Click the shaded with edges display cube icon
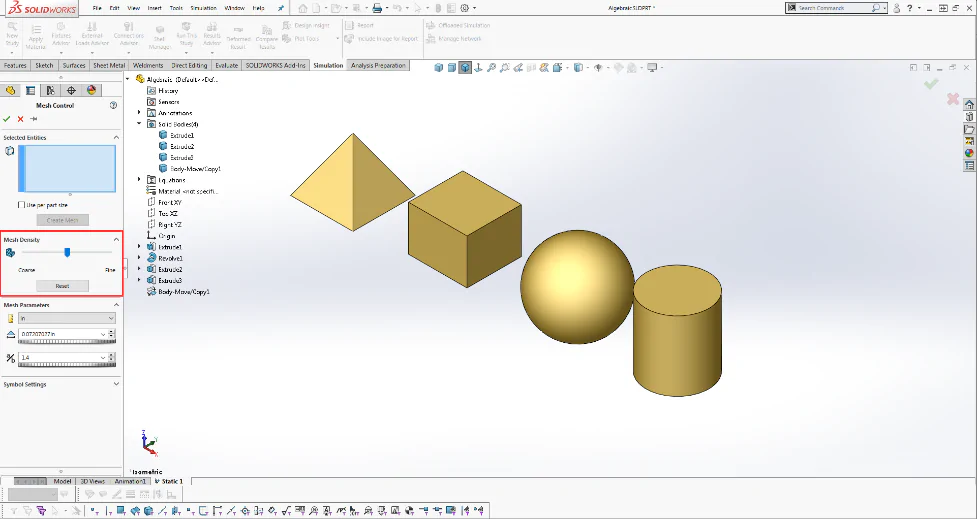 [x=465, y=67]
